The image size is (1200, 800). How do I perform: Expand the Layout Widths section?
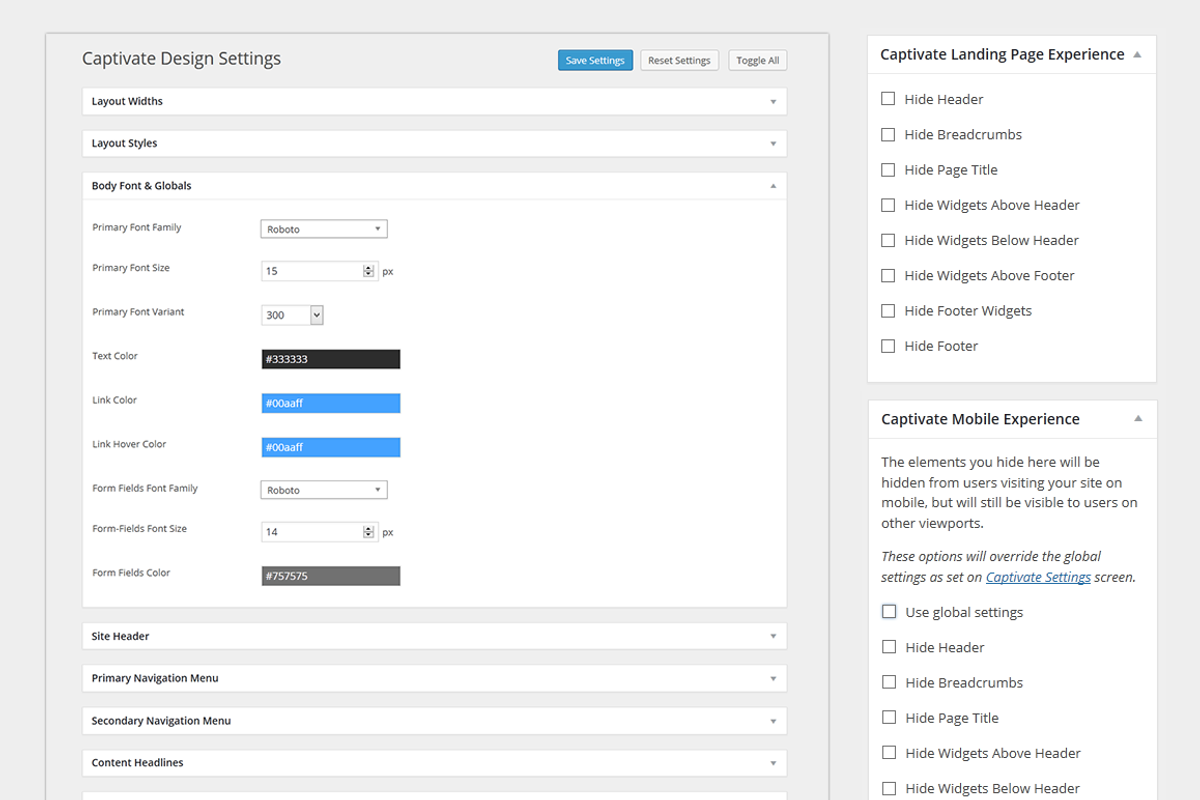pos(434,101)
